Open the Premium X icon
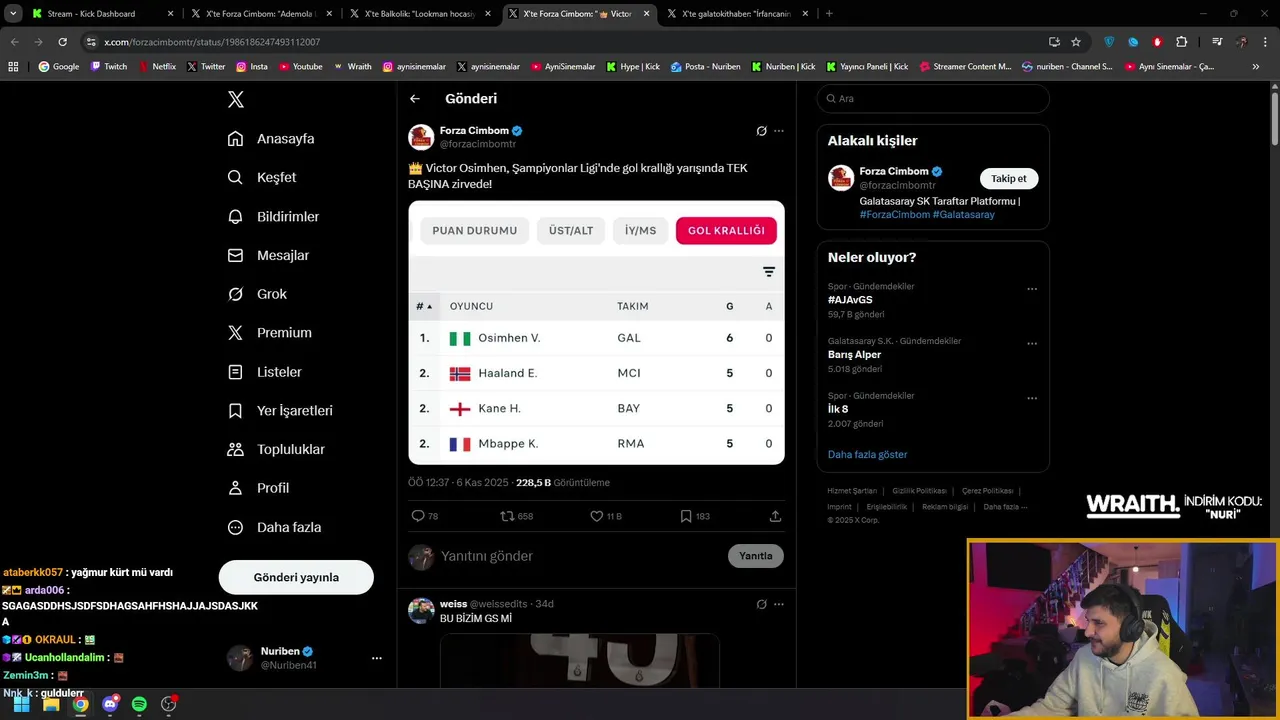Viewport: 1280px width, 720px height. 235,333
